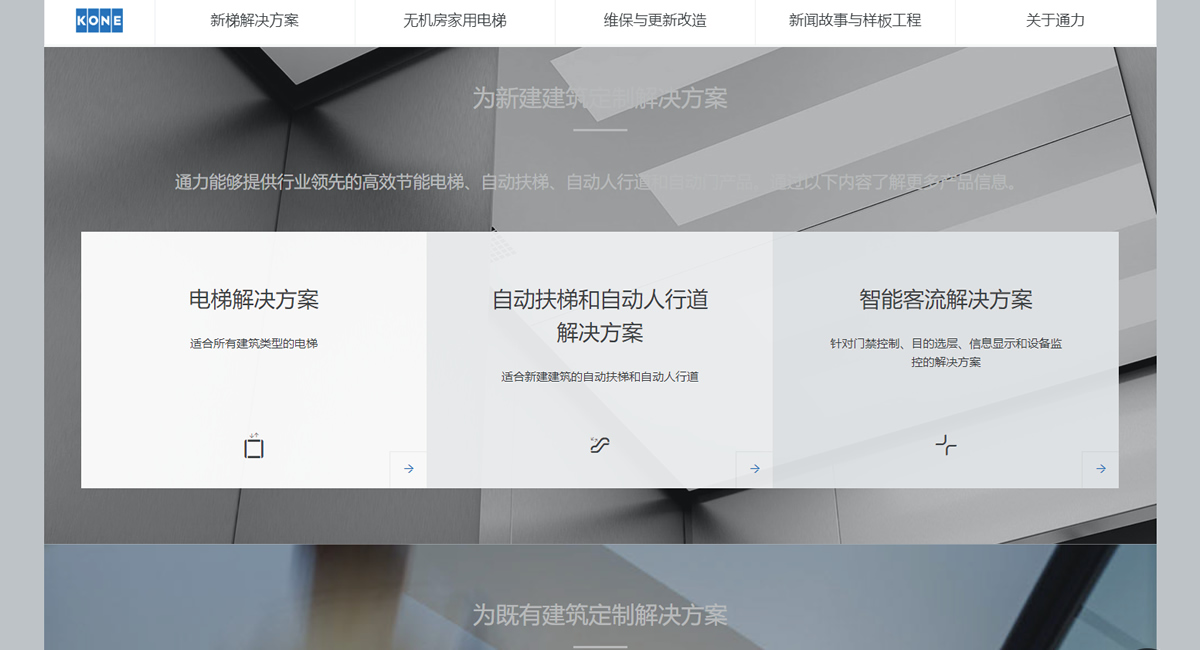Screen dimensions: 1200x650
Task: Select 维保与更新改造 in navigation bar
Action: [x=654, y=20]
